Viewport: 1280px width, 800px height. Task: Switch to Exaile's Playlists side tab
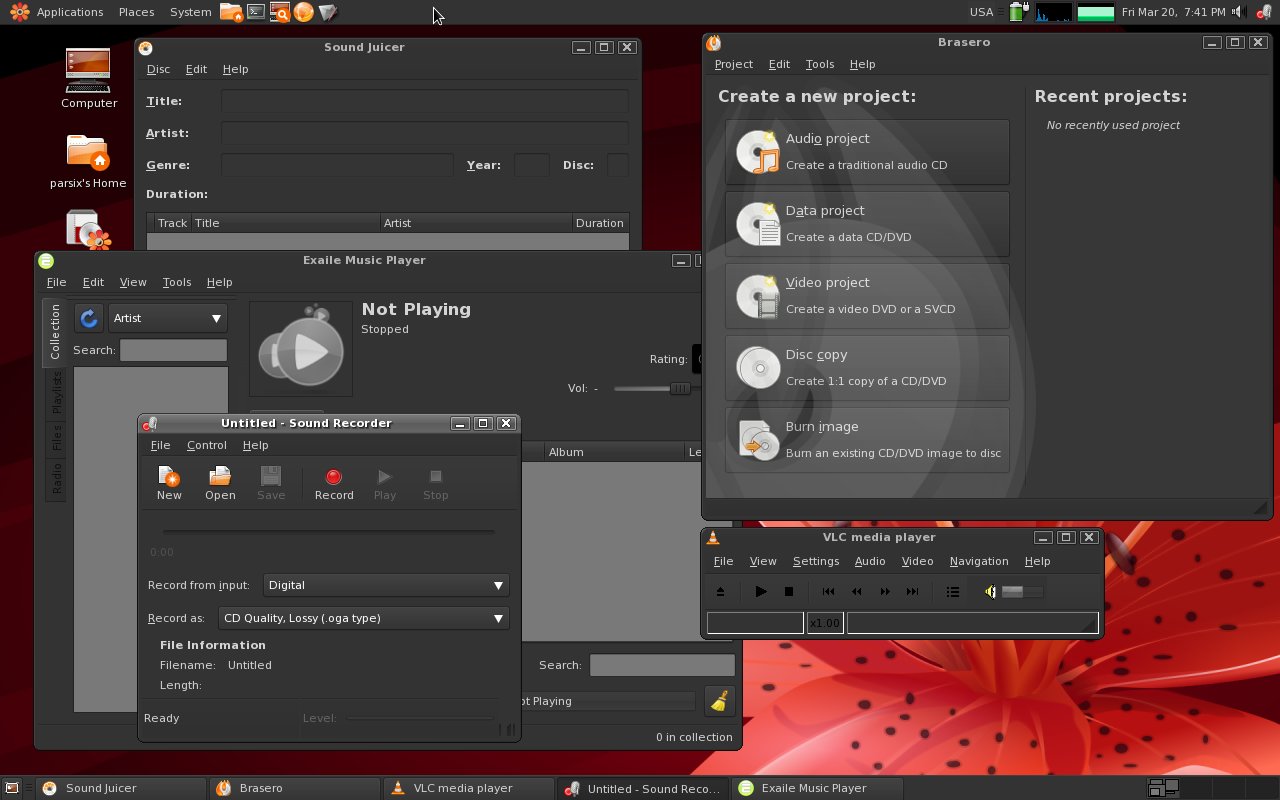tap(56, 392)
